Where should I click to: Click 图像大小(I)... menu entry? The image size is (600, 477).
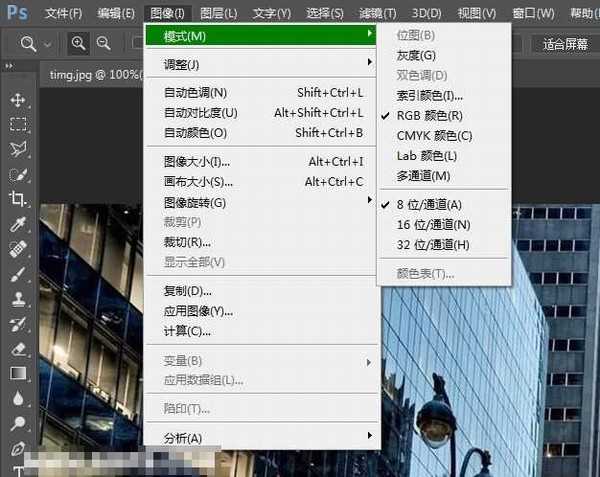[197, 162]
